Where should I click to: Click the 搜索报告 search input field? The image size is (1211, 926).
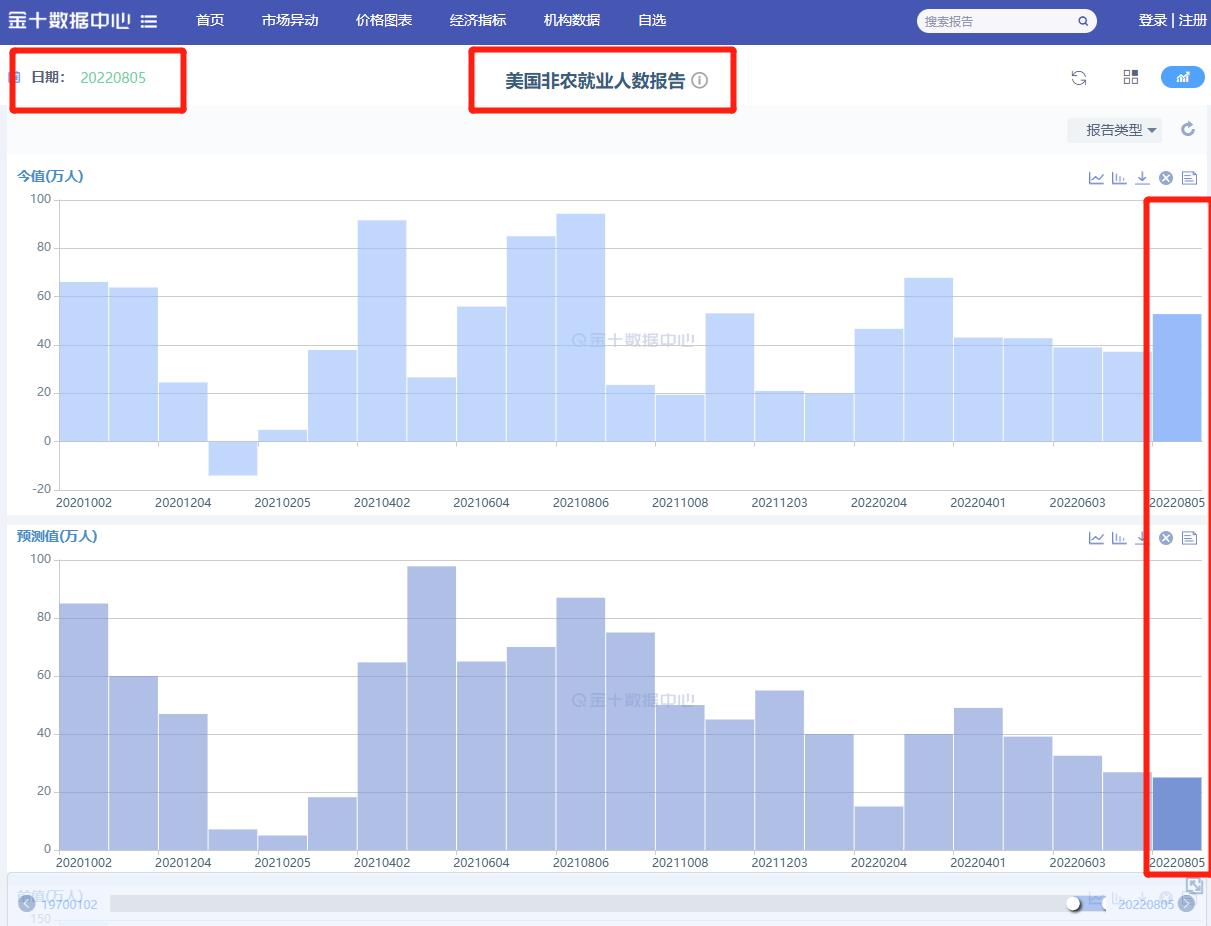[x=995, y=21]
